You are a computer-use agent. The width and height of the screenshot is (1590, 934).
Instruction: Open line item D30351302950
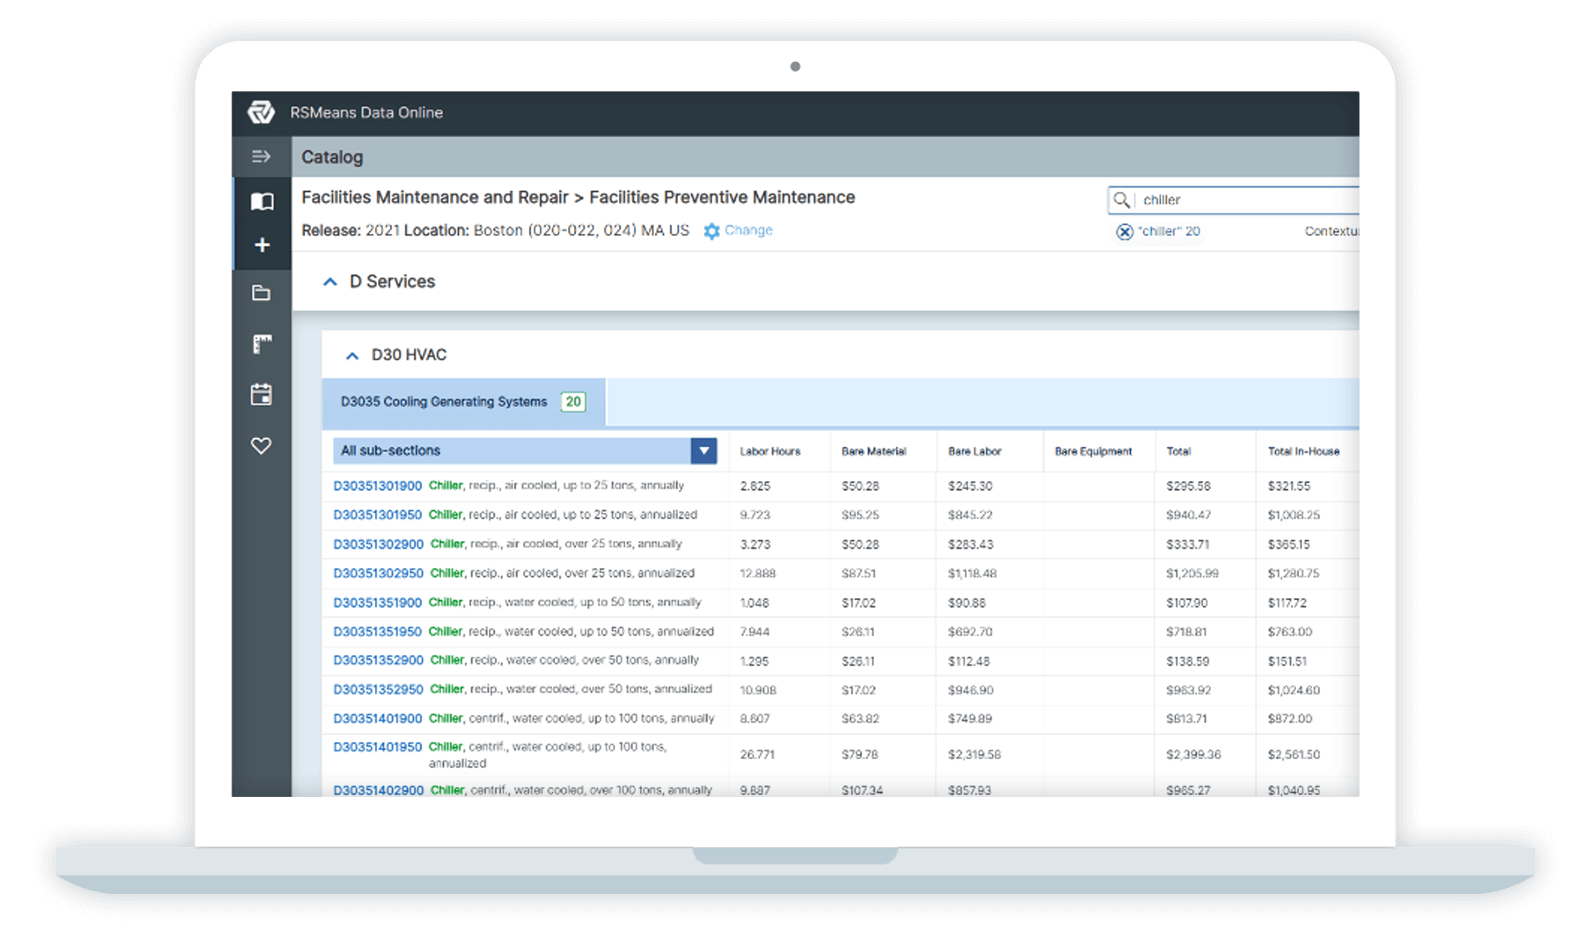click(378, 573)
